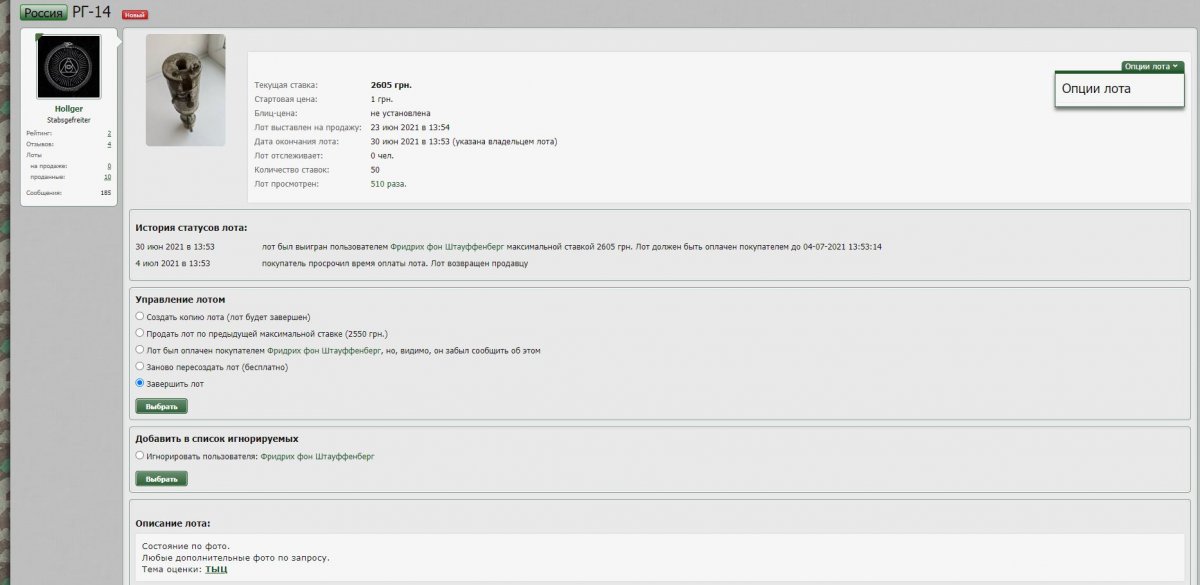Viewport: 1200px width, 585px height.
Task: Select 'Создать копию лота' radio option
Action: click(x=140, y=316)
